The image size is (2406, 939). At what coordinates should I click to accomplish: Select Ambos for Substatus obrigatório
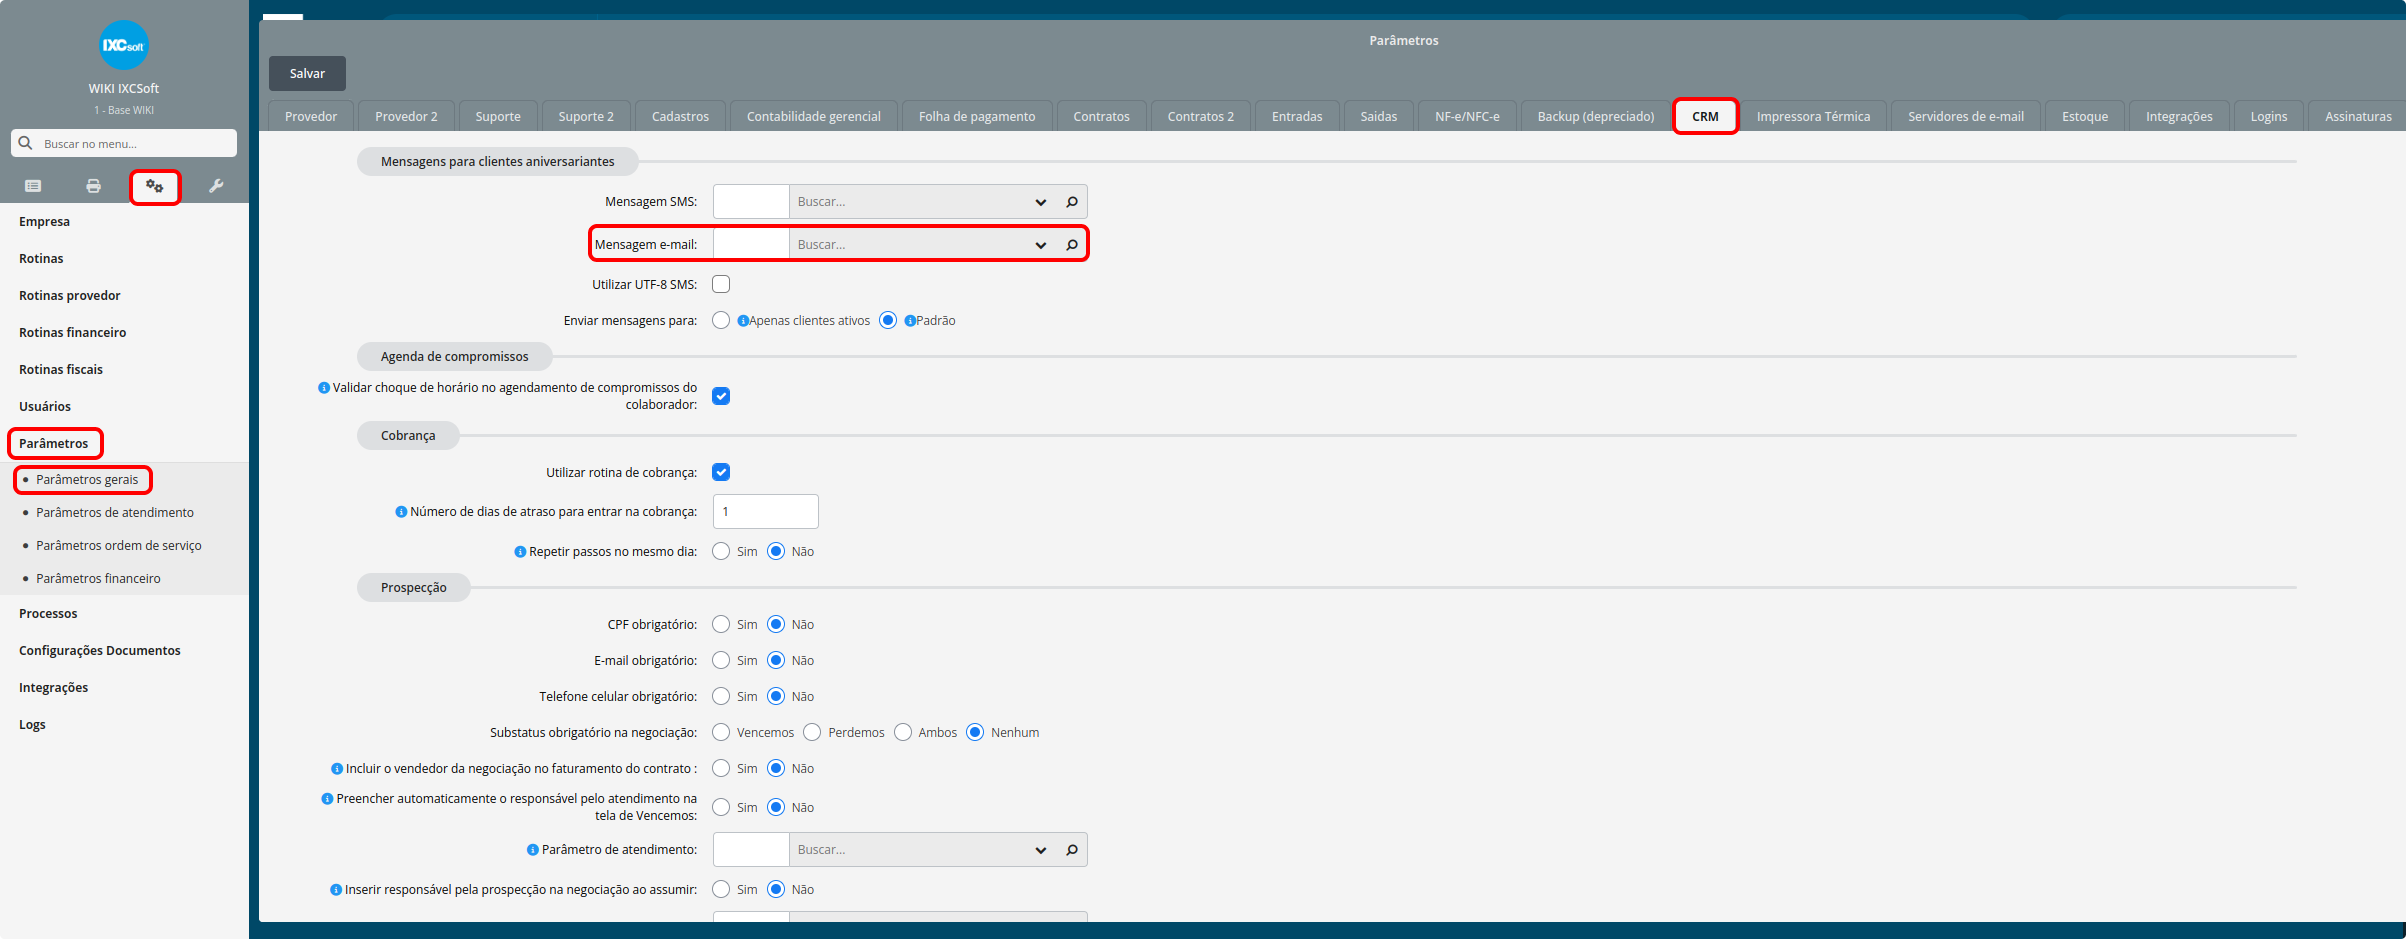point(903,733)
